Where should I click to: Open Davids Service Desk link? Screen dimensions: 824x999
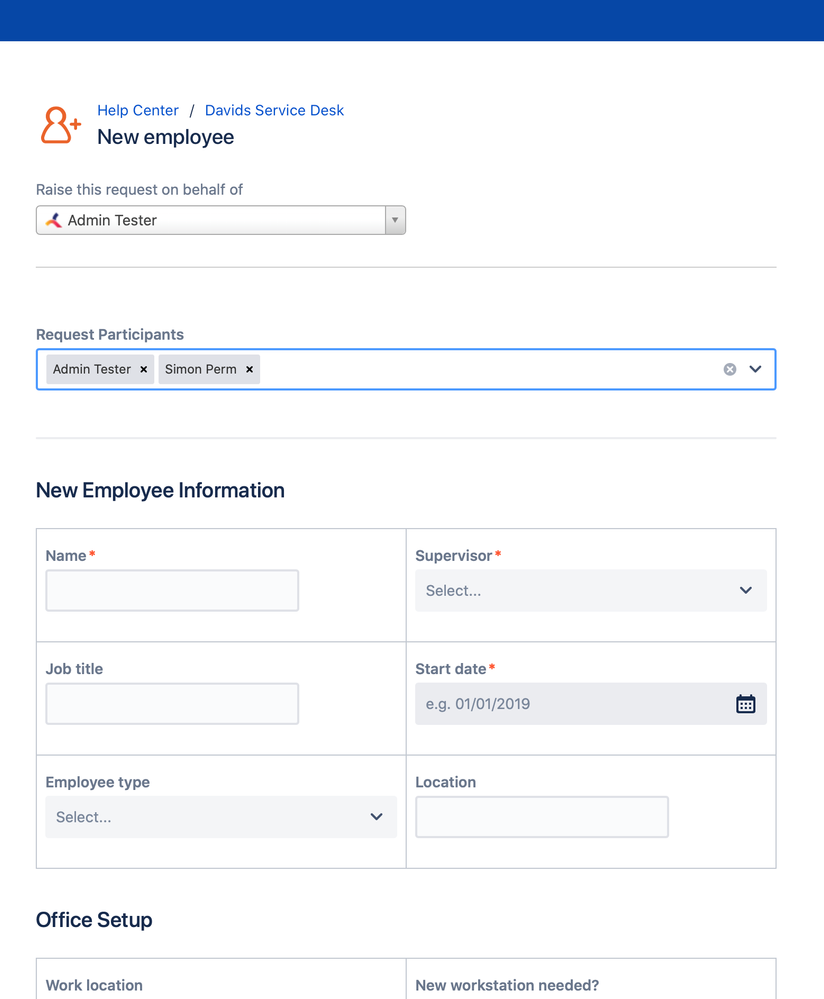[x=274, y=110]
